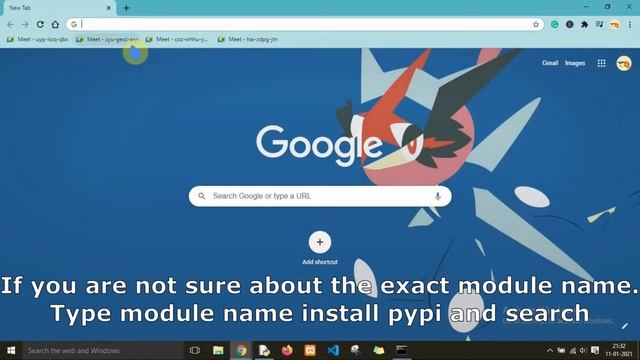Click the Windows taskbar search field
Image resolution: width=640 pixels, height=360 pixels.
click(x=103, y=351)
